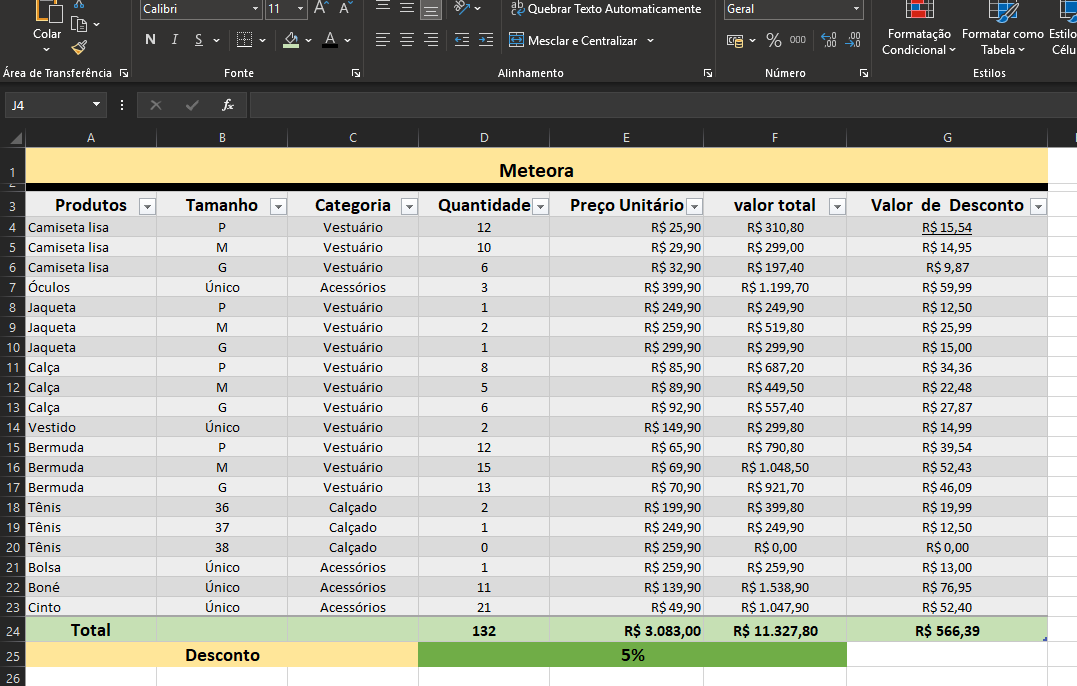Image resolution: width=1077 pixels, height=686 pixels.
Task: Click the percent style icon
Action: 773,40
